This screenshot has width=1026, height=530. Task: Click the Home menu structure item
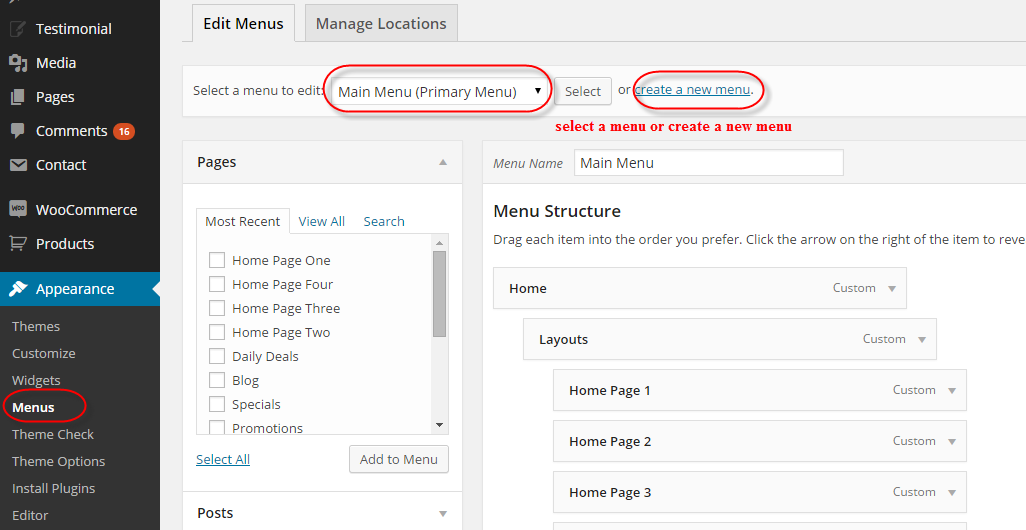(699, 288)
